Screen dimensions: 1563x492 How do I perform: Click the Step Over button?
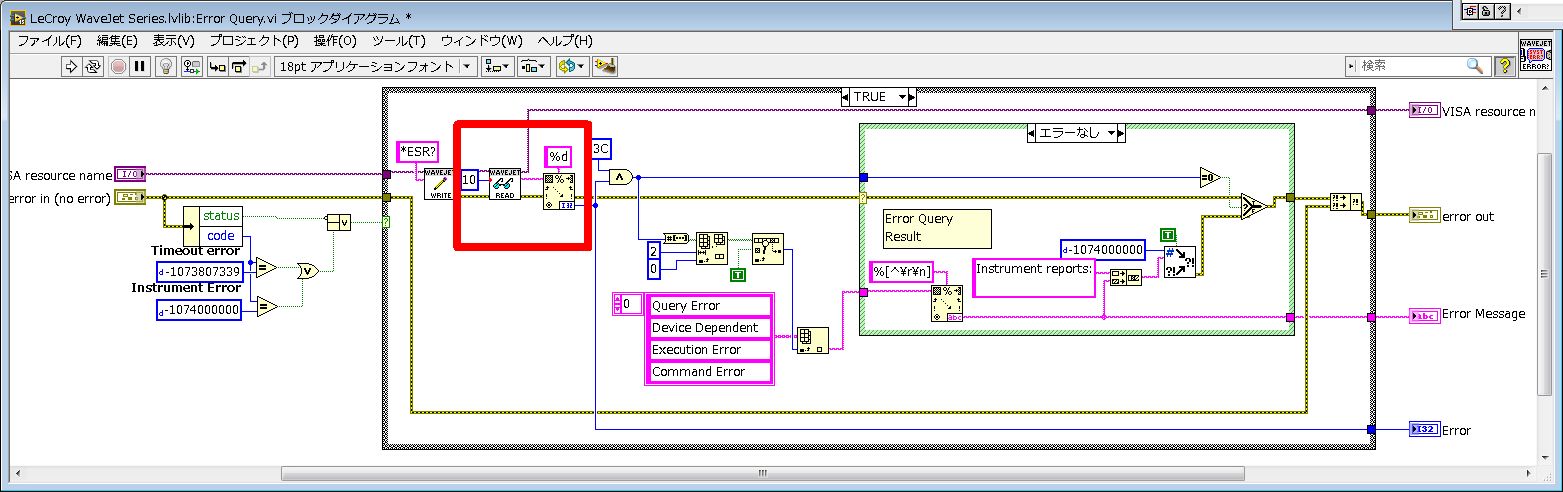point(239,66)
